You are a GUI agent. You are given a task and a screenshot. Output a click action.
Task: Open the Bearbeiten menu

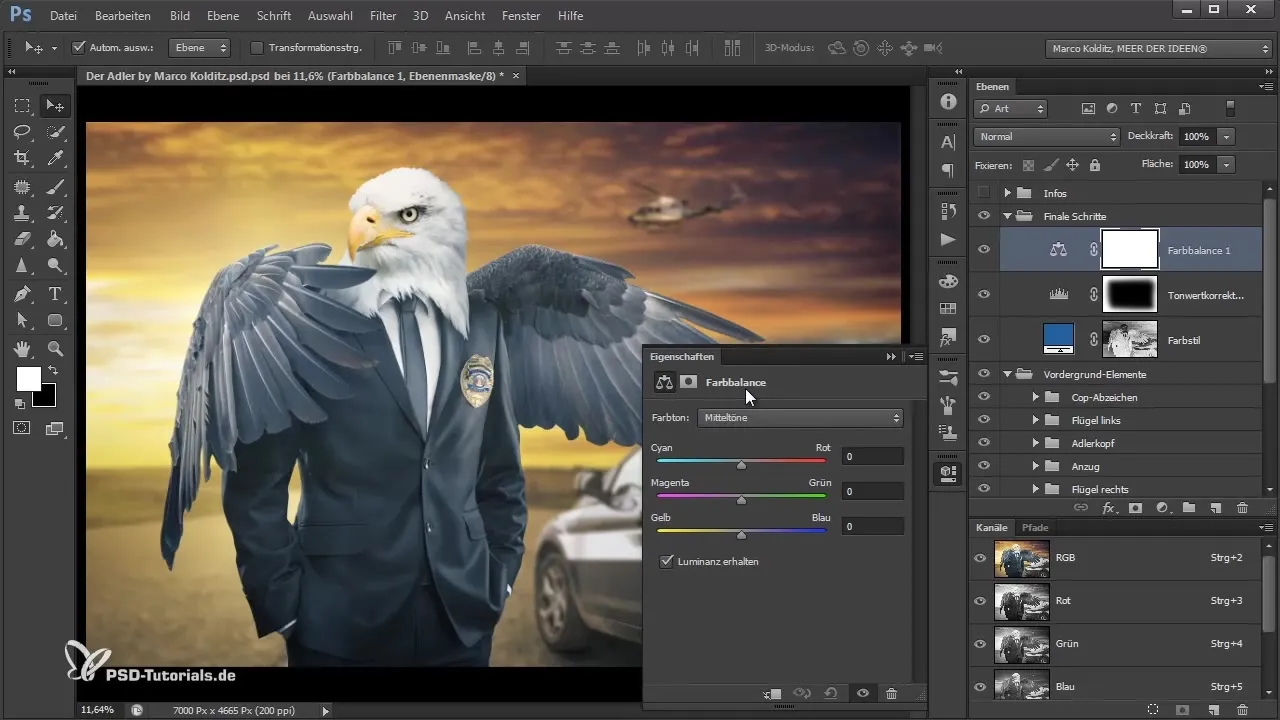coord(122,16)
